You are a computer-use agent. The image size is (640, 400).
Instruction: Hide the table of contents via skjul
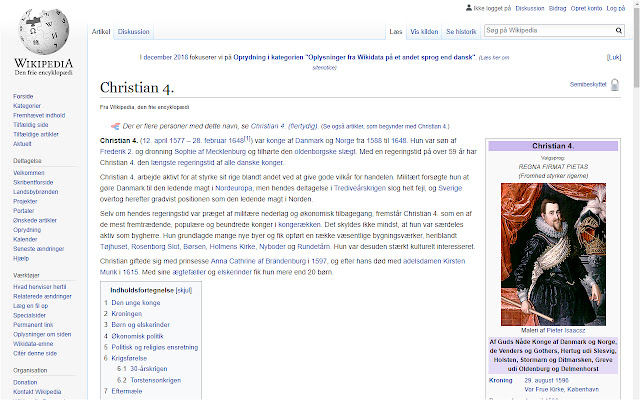[x=184, y=290]
